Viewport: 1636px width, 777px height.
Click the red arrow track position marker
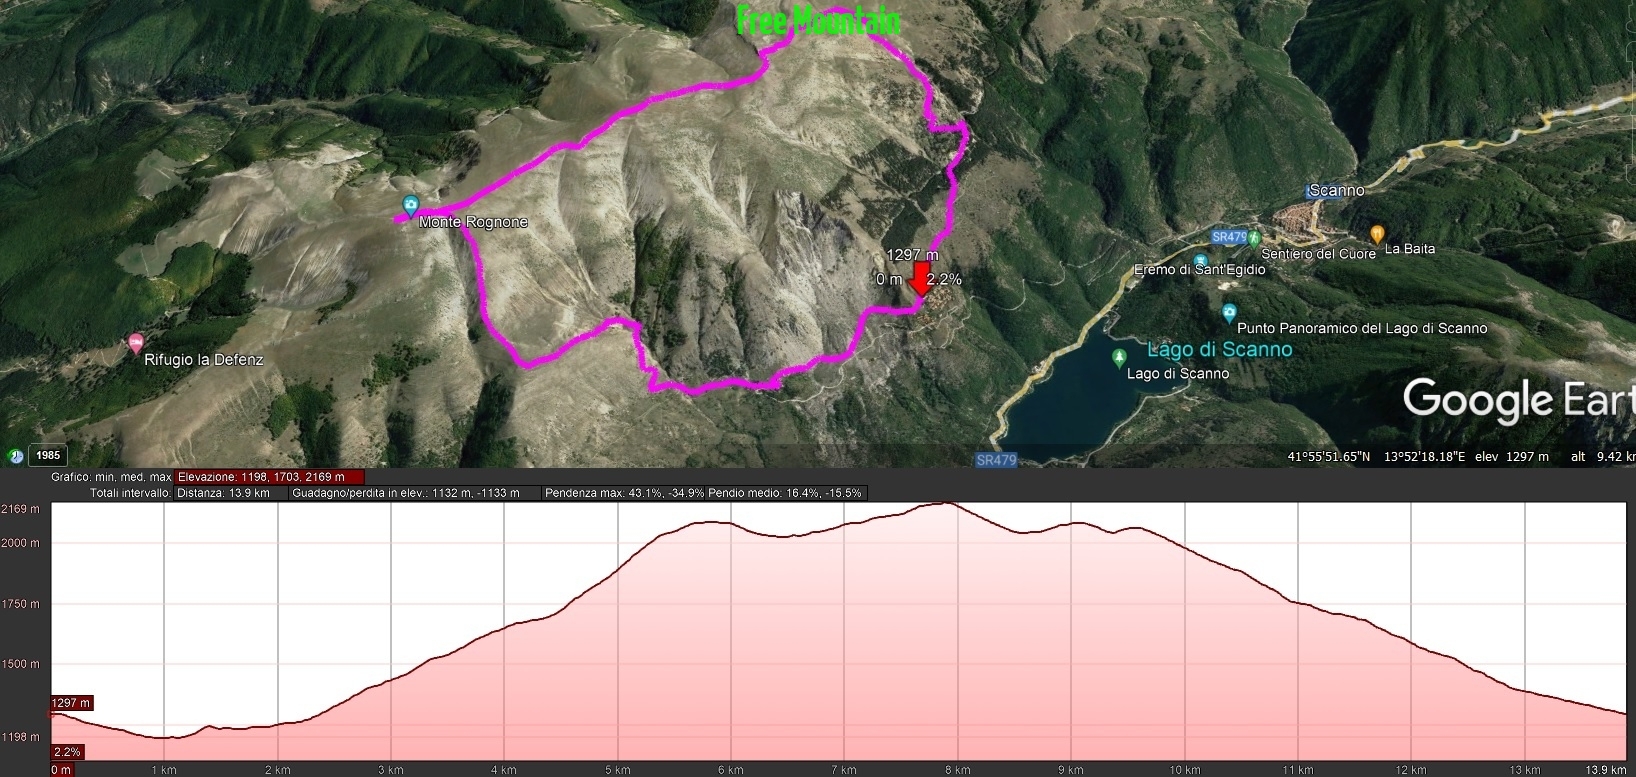coord(919,279)
